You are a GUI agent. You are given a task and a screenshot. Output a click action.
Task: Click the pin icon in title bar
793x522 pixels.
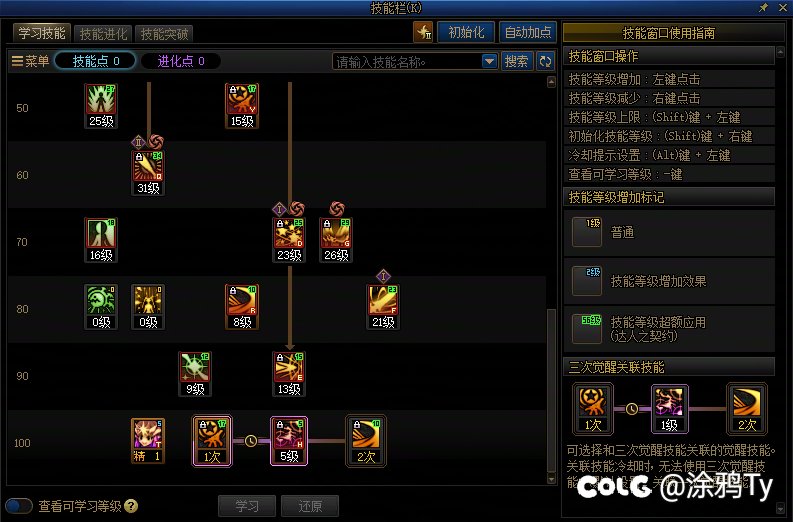pos(763,7)
